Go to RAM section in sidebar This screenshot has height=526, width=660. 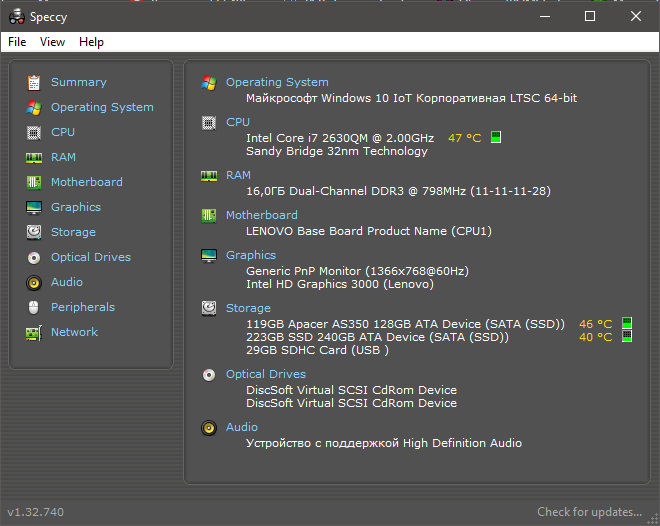coord(63,157)
